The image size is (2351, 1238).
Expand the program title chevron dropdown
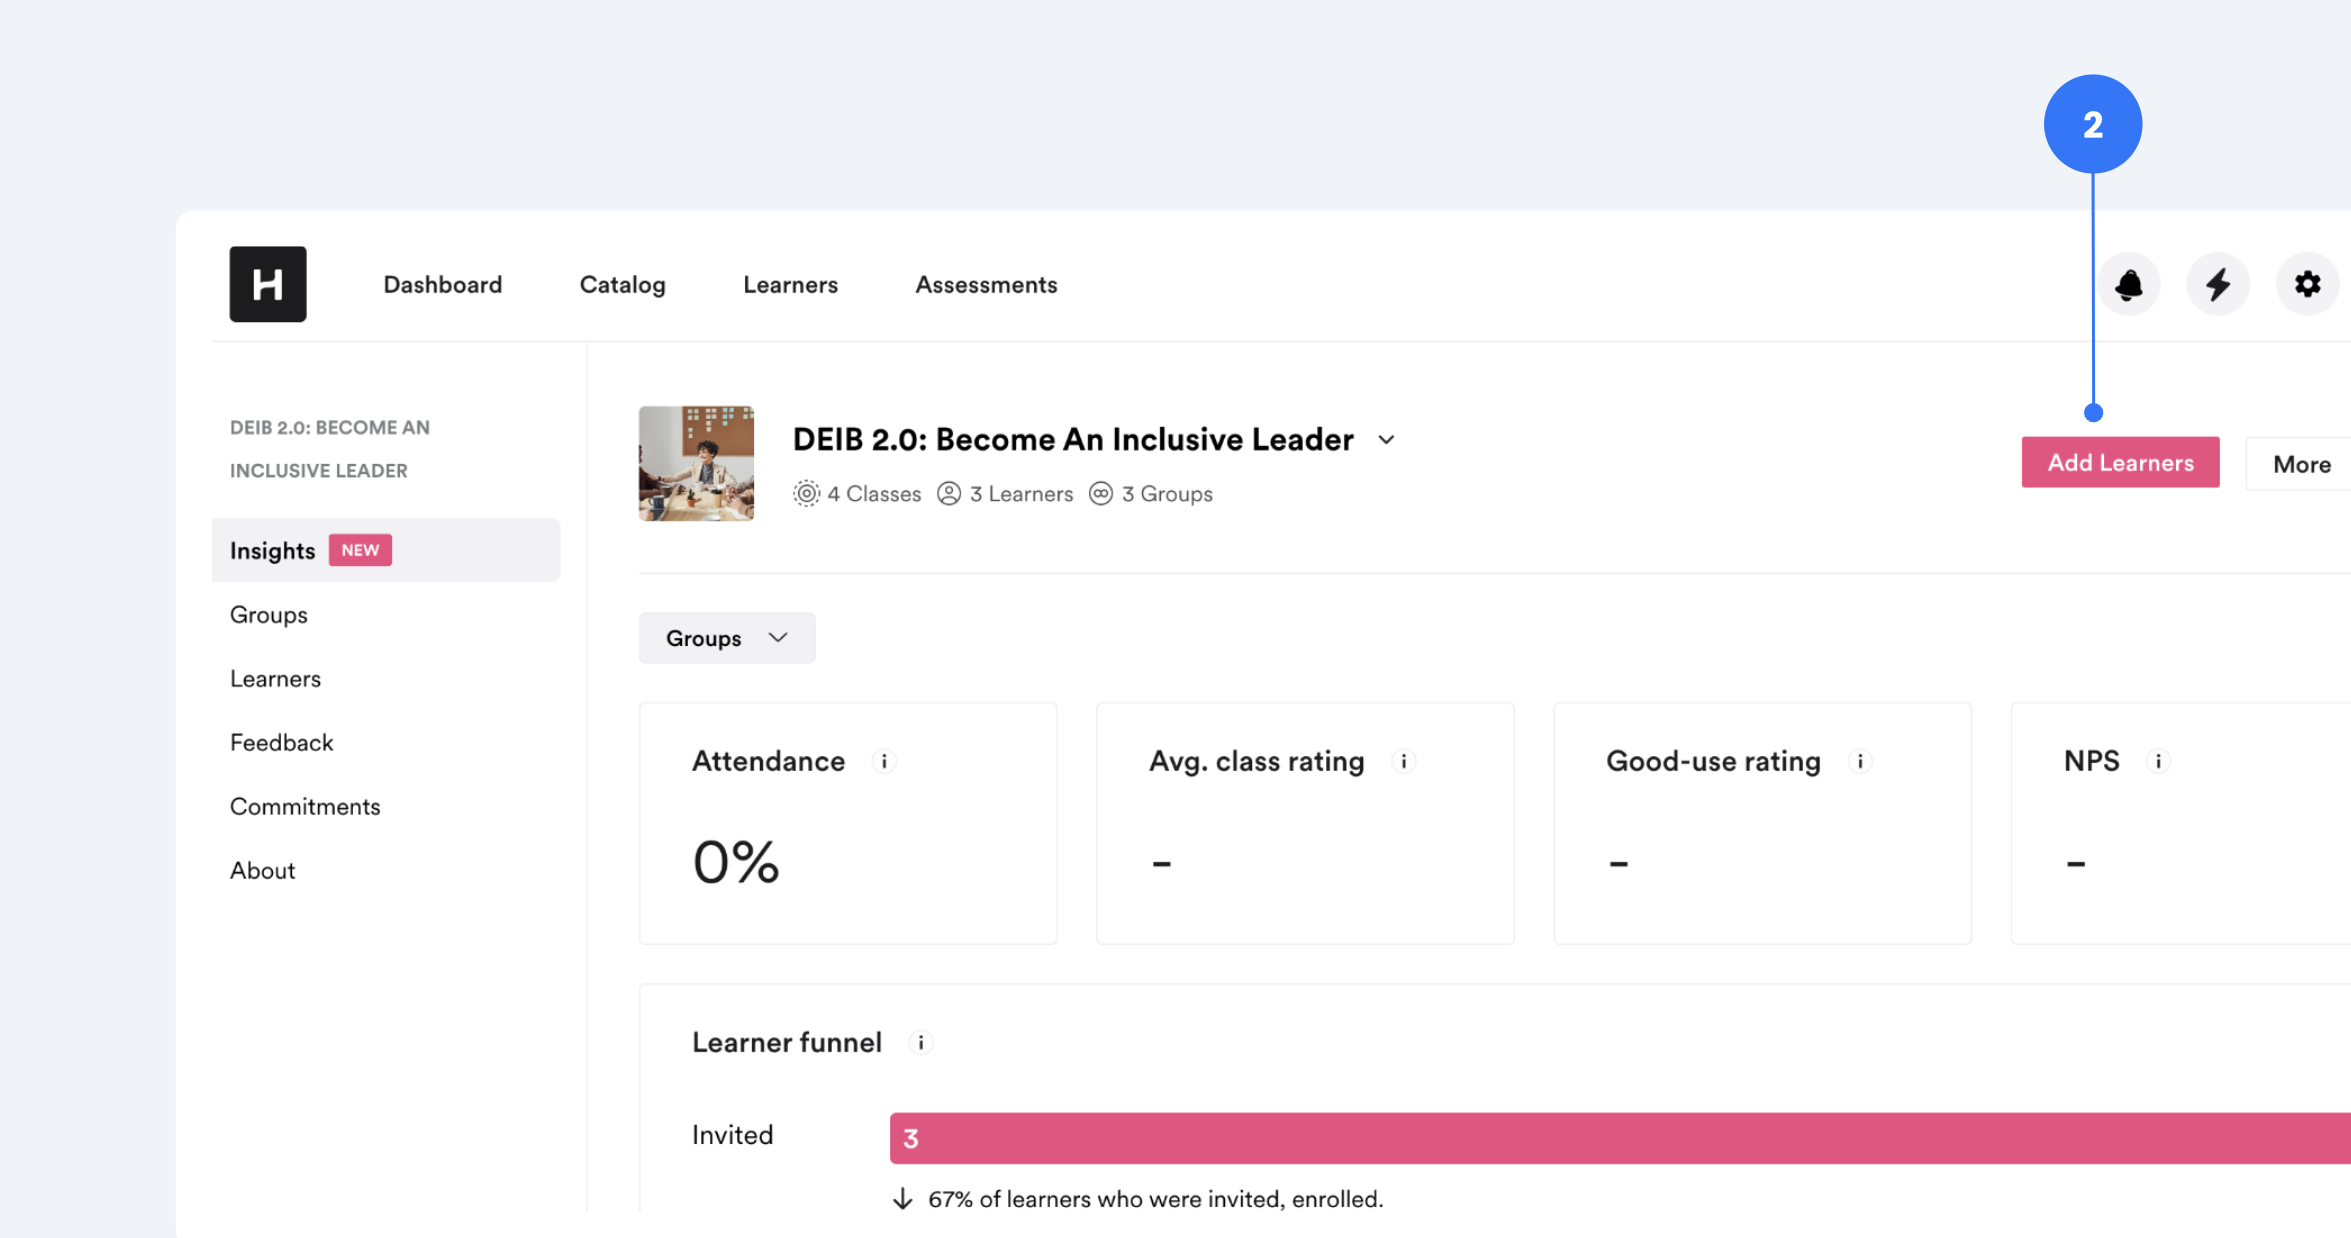[1386, 440]
